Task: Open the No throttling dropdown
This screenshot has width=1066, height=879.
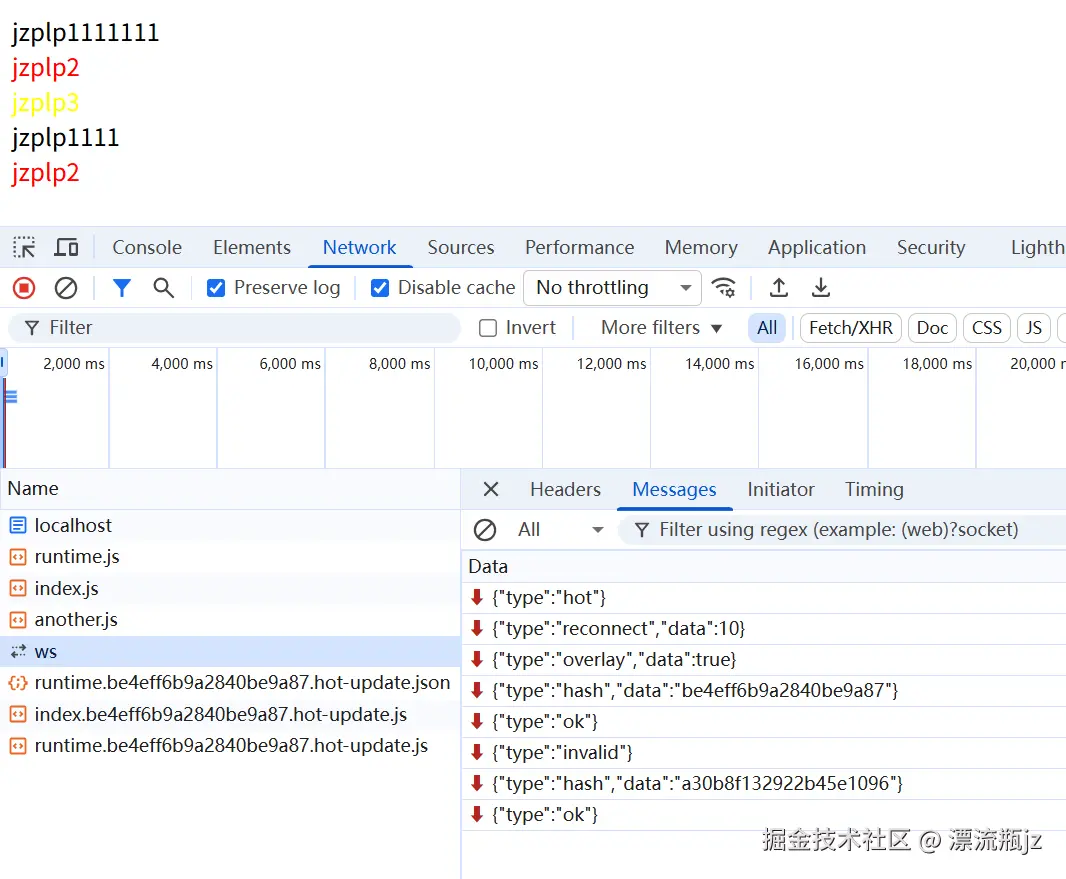Action: [613, 288]
